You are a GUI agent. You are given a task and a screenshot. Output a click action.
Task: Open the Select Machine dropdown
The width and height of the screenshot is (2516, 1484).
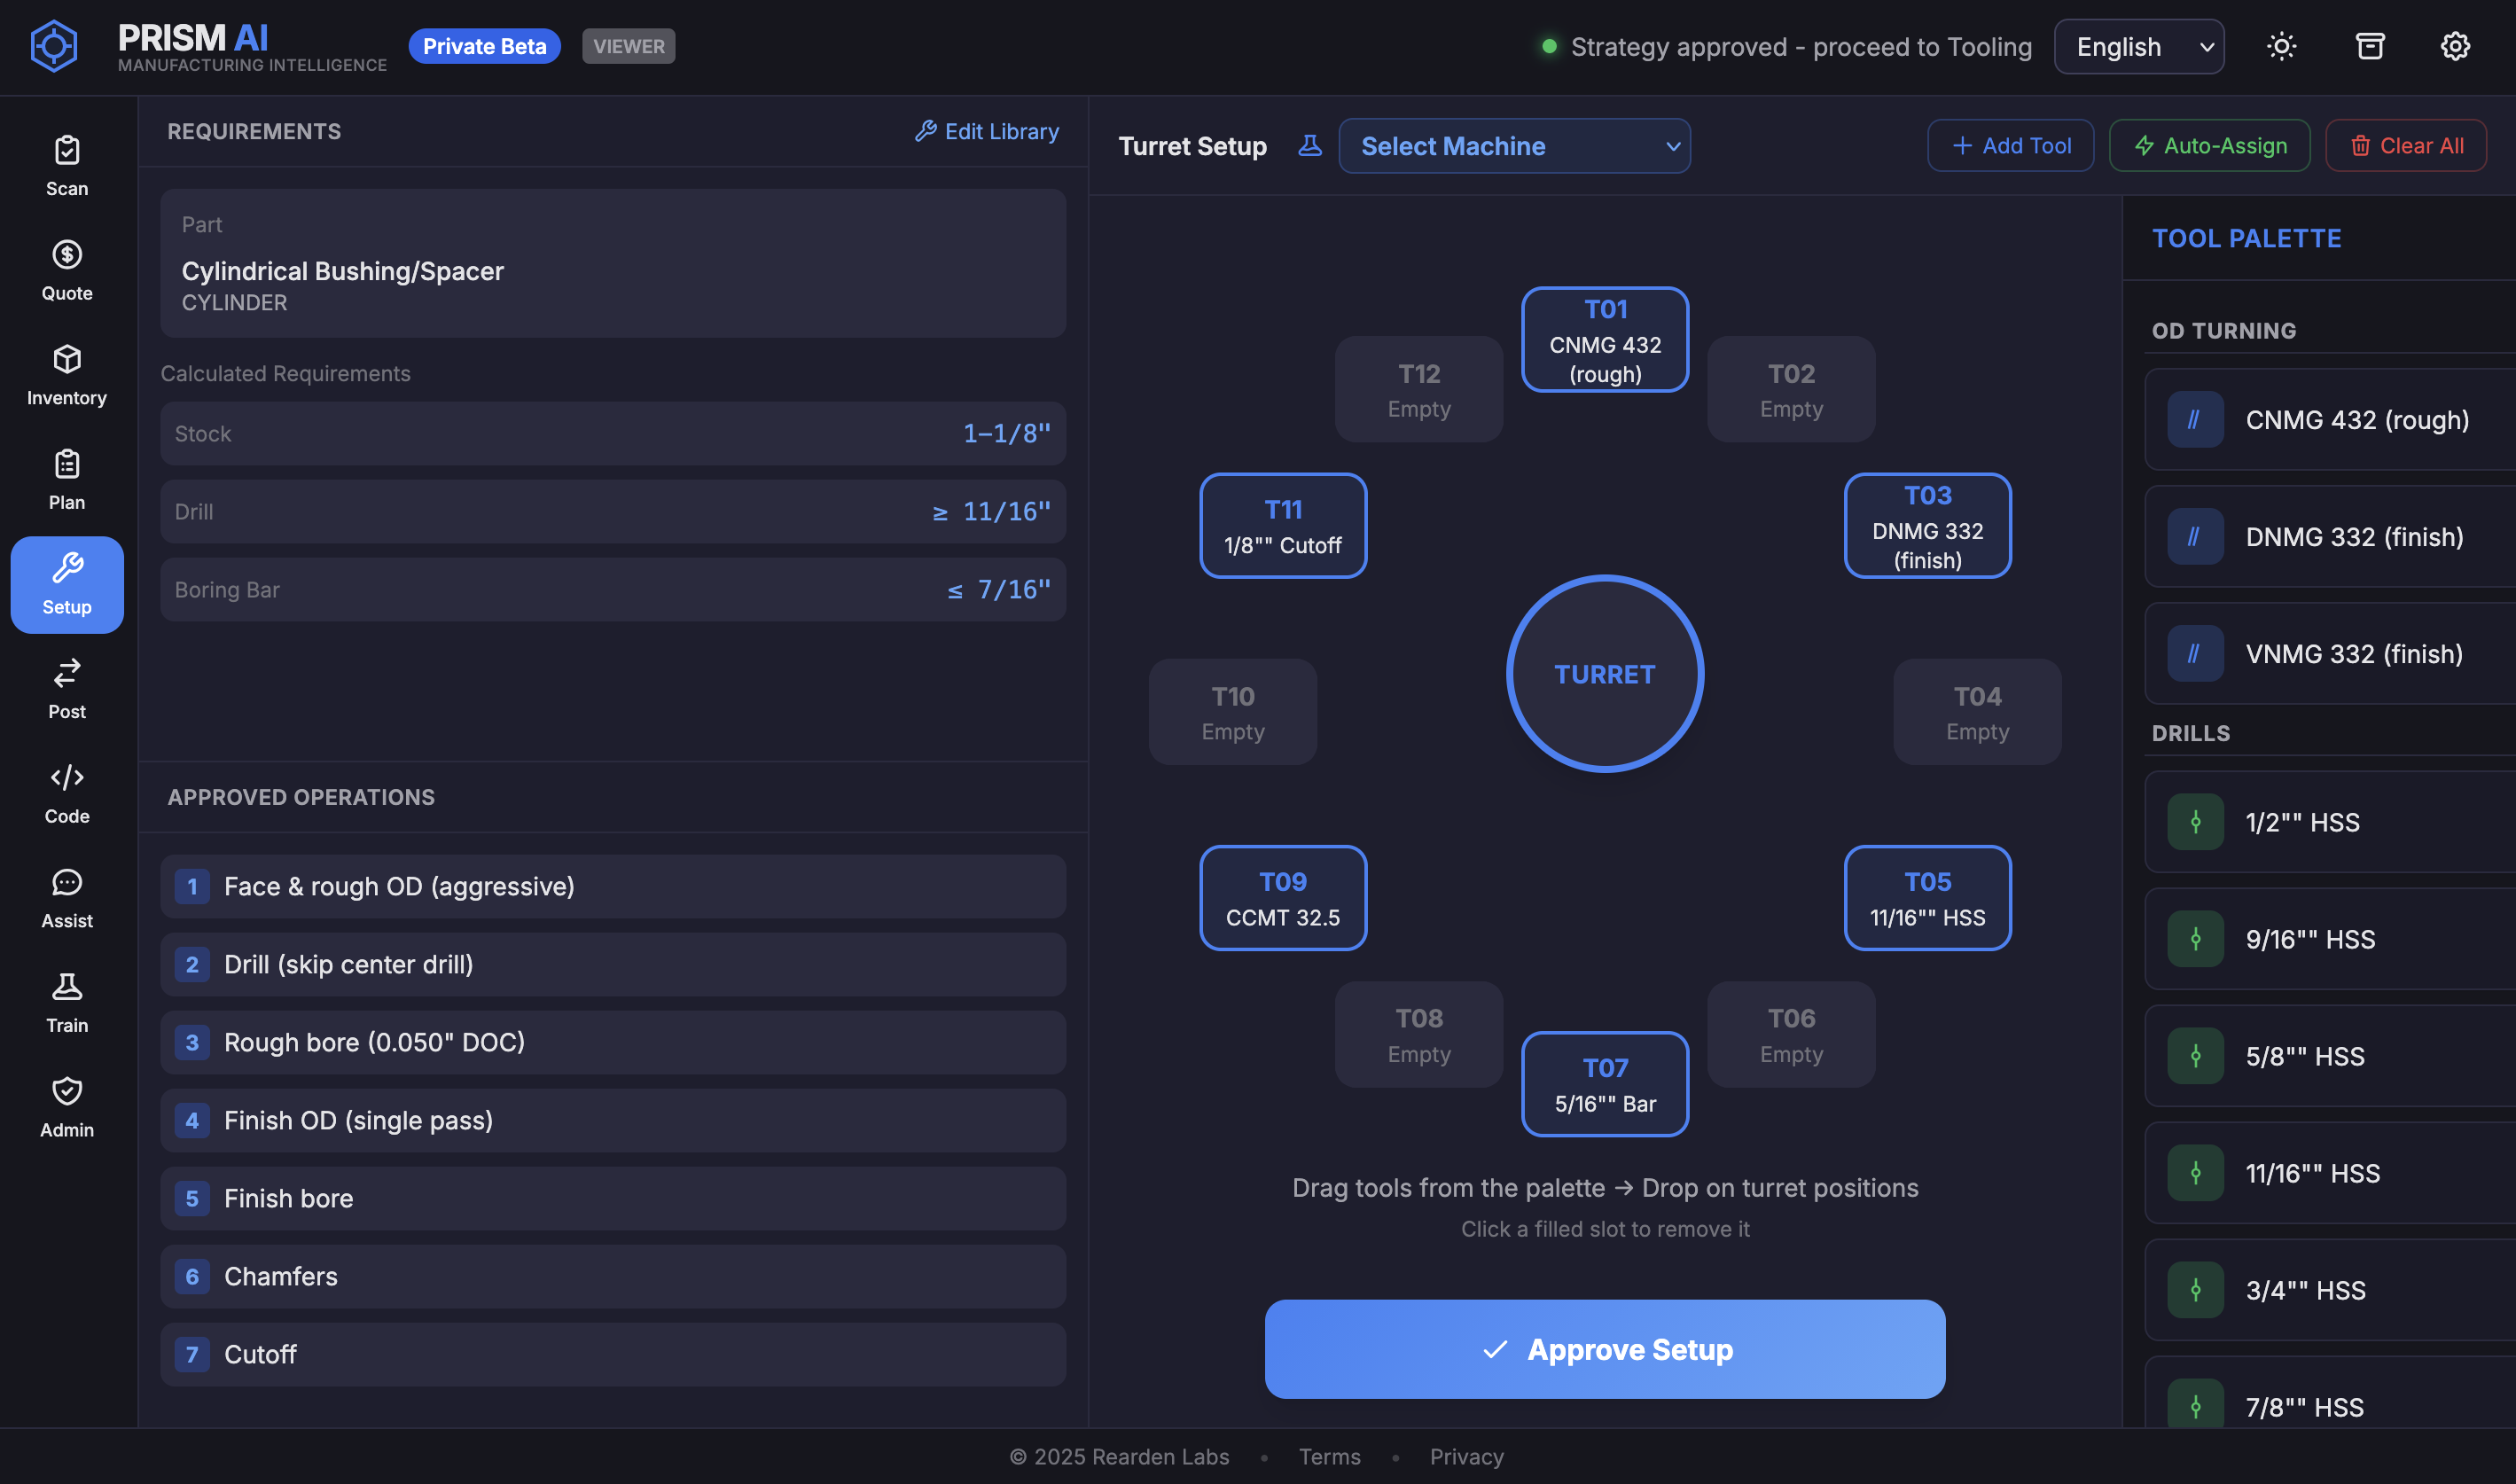click(x=1514, y=146)
